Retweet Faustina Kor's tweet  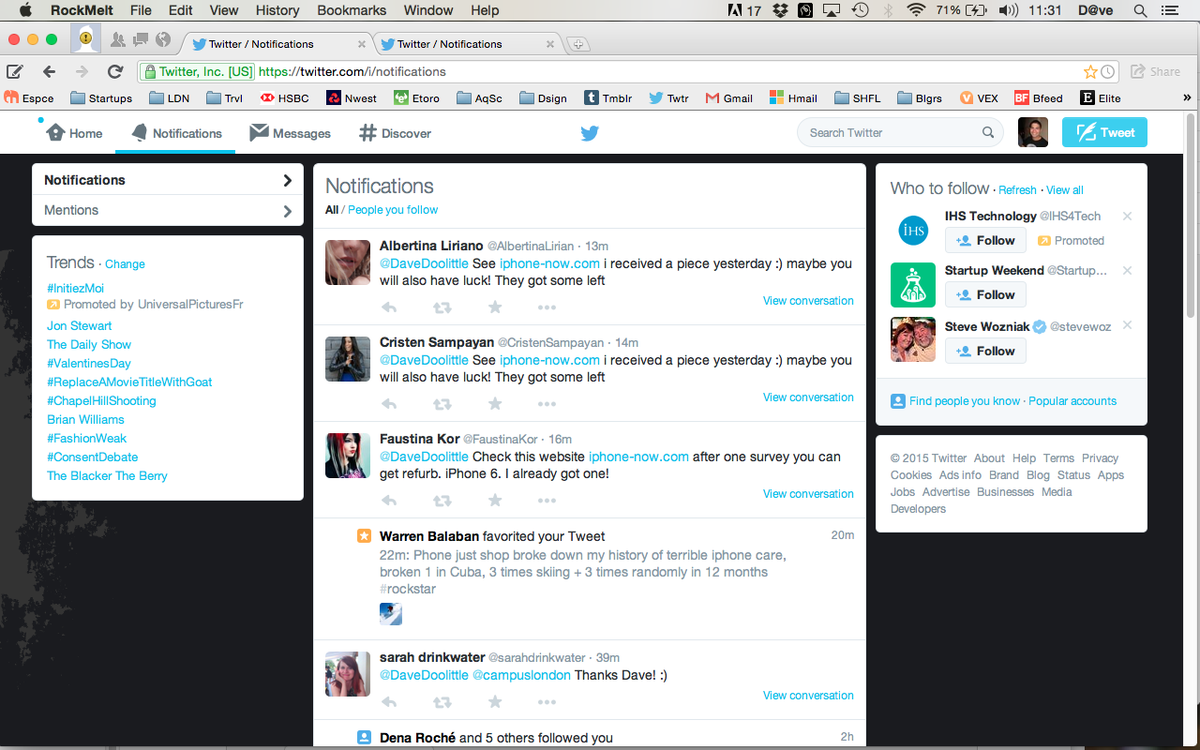click(x=441, y=500)
